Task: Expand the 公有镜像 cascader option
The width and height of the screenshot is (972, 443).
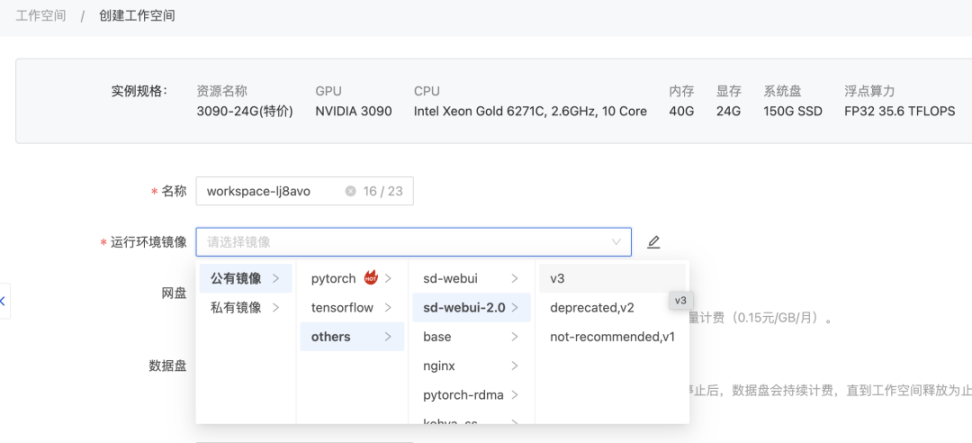Action: (245, 278)
